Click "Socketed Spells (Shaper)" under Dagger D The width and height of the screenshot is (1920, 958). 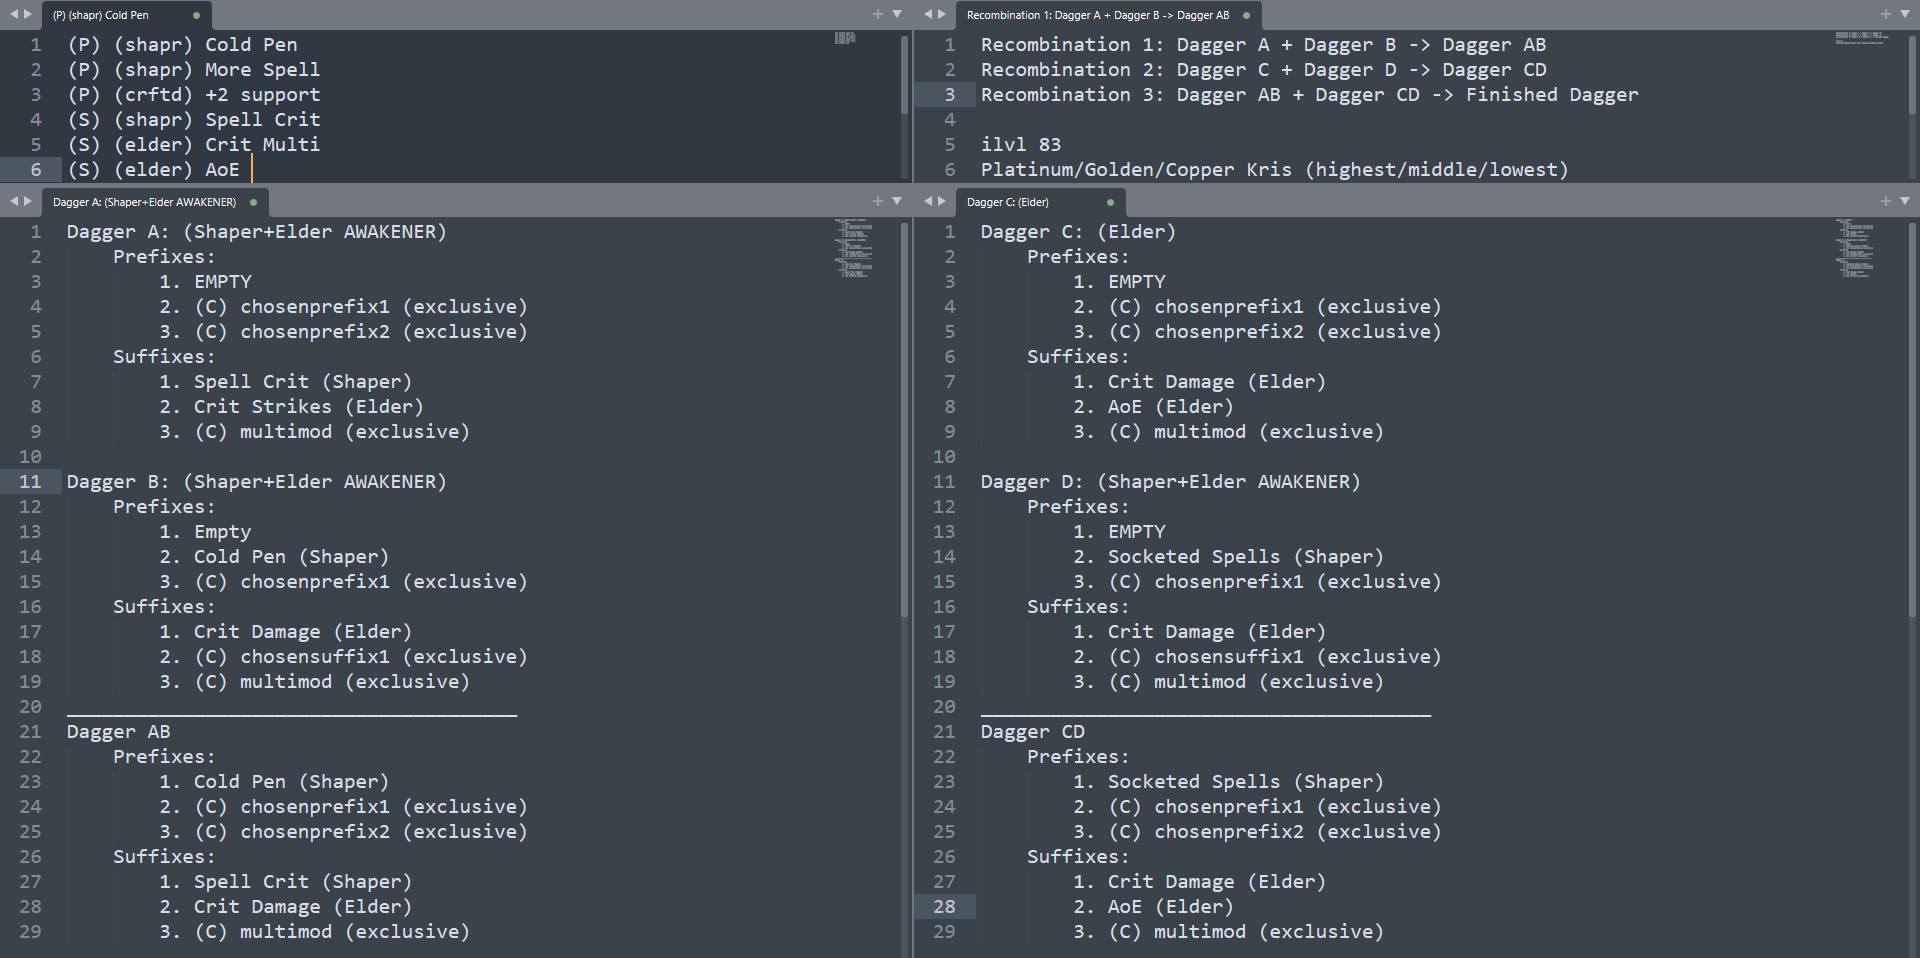point(1245,557)
